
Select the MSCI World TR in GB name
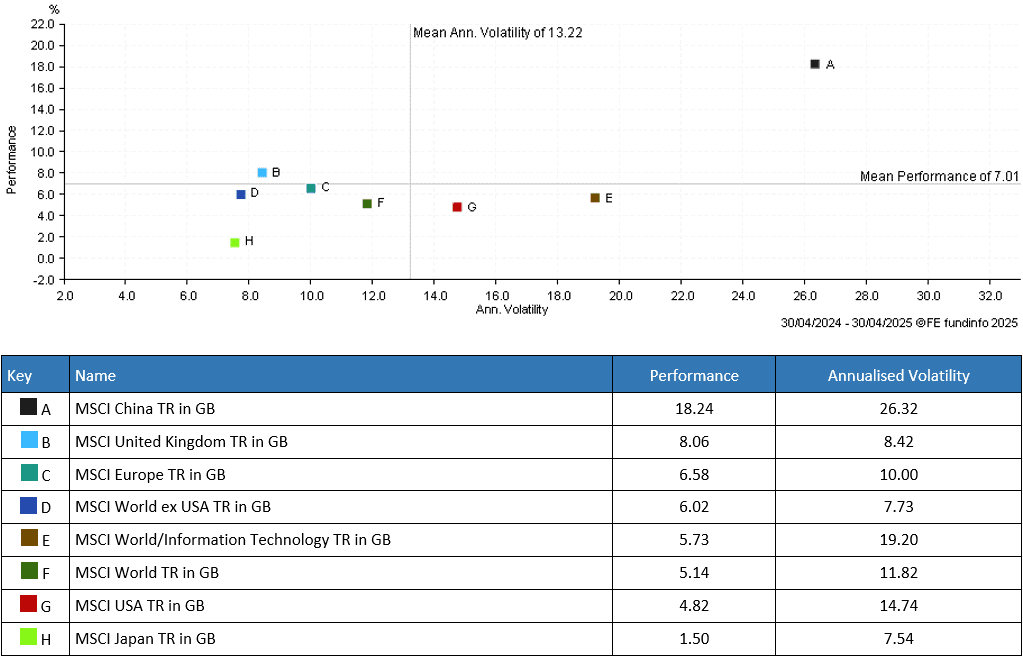(147, 573)
